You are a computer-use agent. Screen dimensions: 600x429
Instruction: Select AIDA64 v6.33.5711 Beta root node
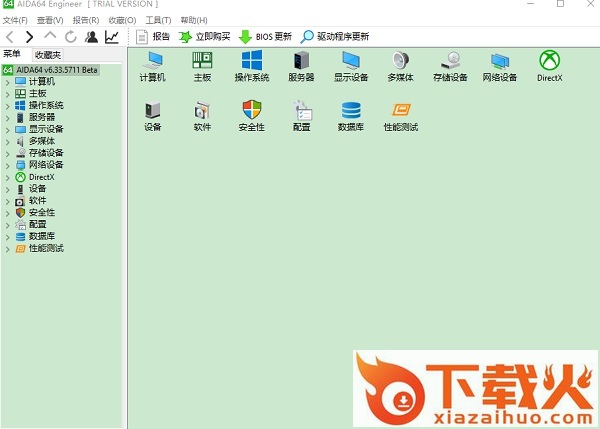coord(57,70)
